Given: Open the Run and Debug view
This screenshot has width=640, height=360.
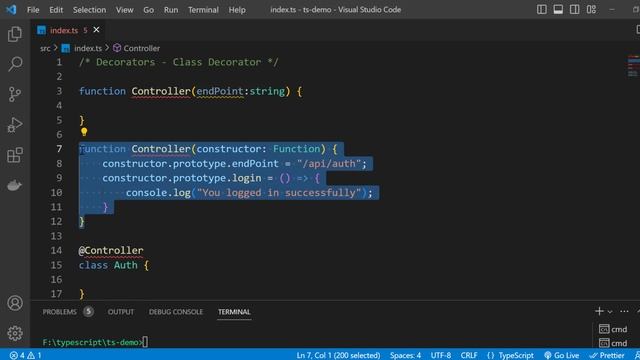Looking at the screenshot, I should click(15, 124).
